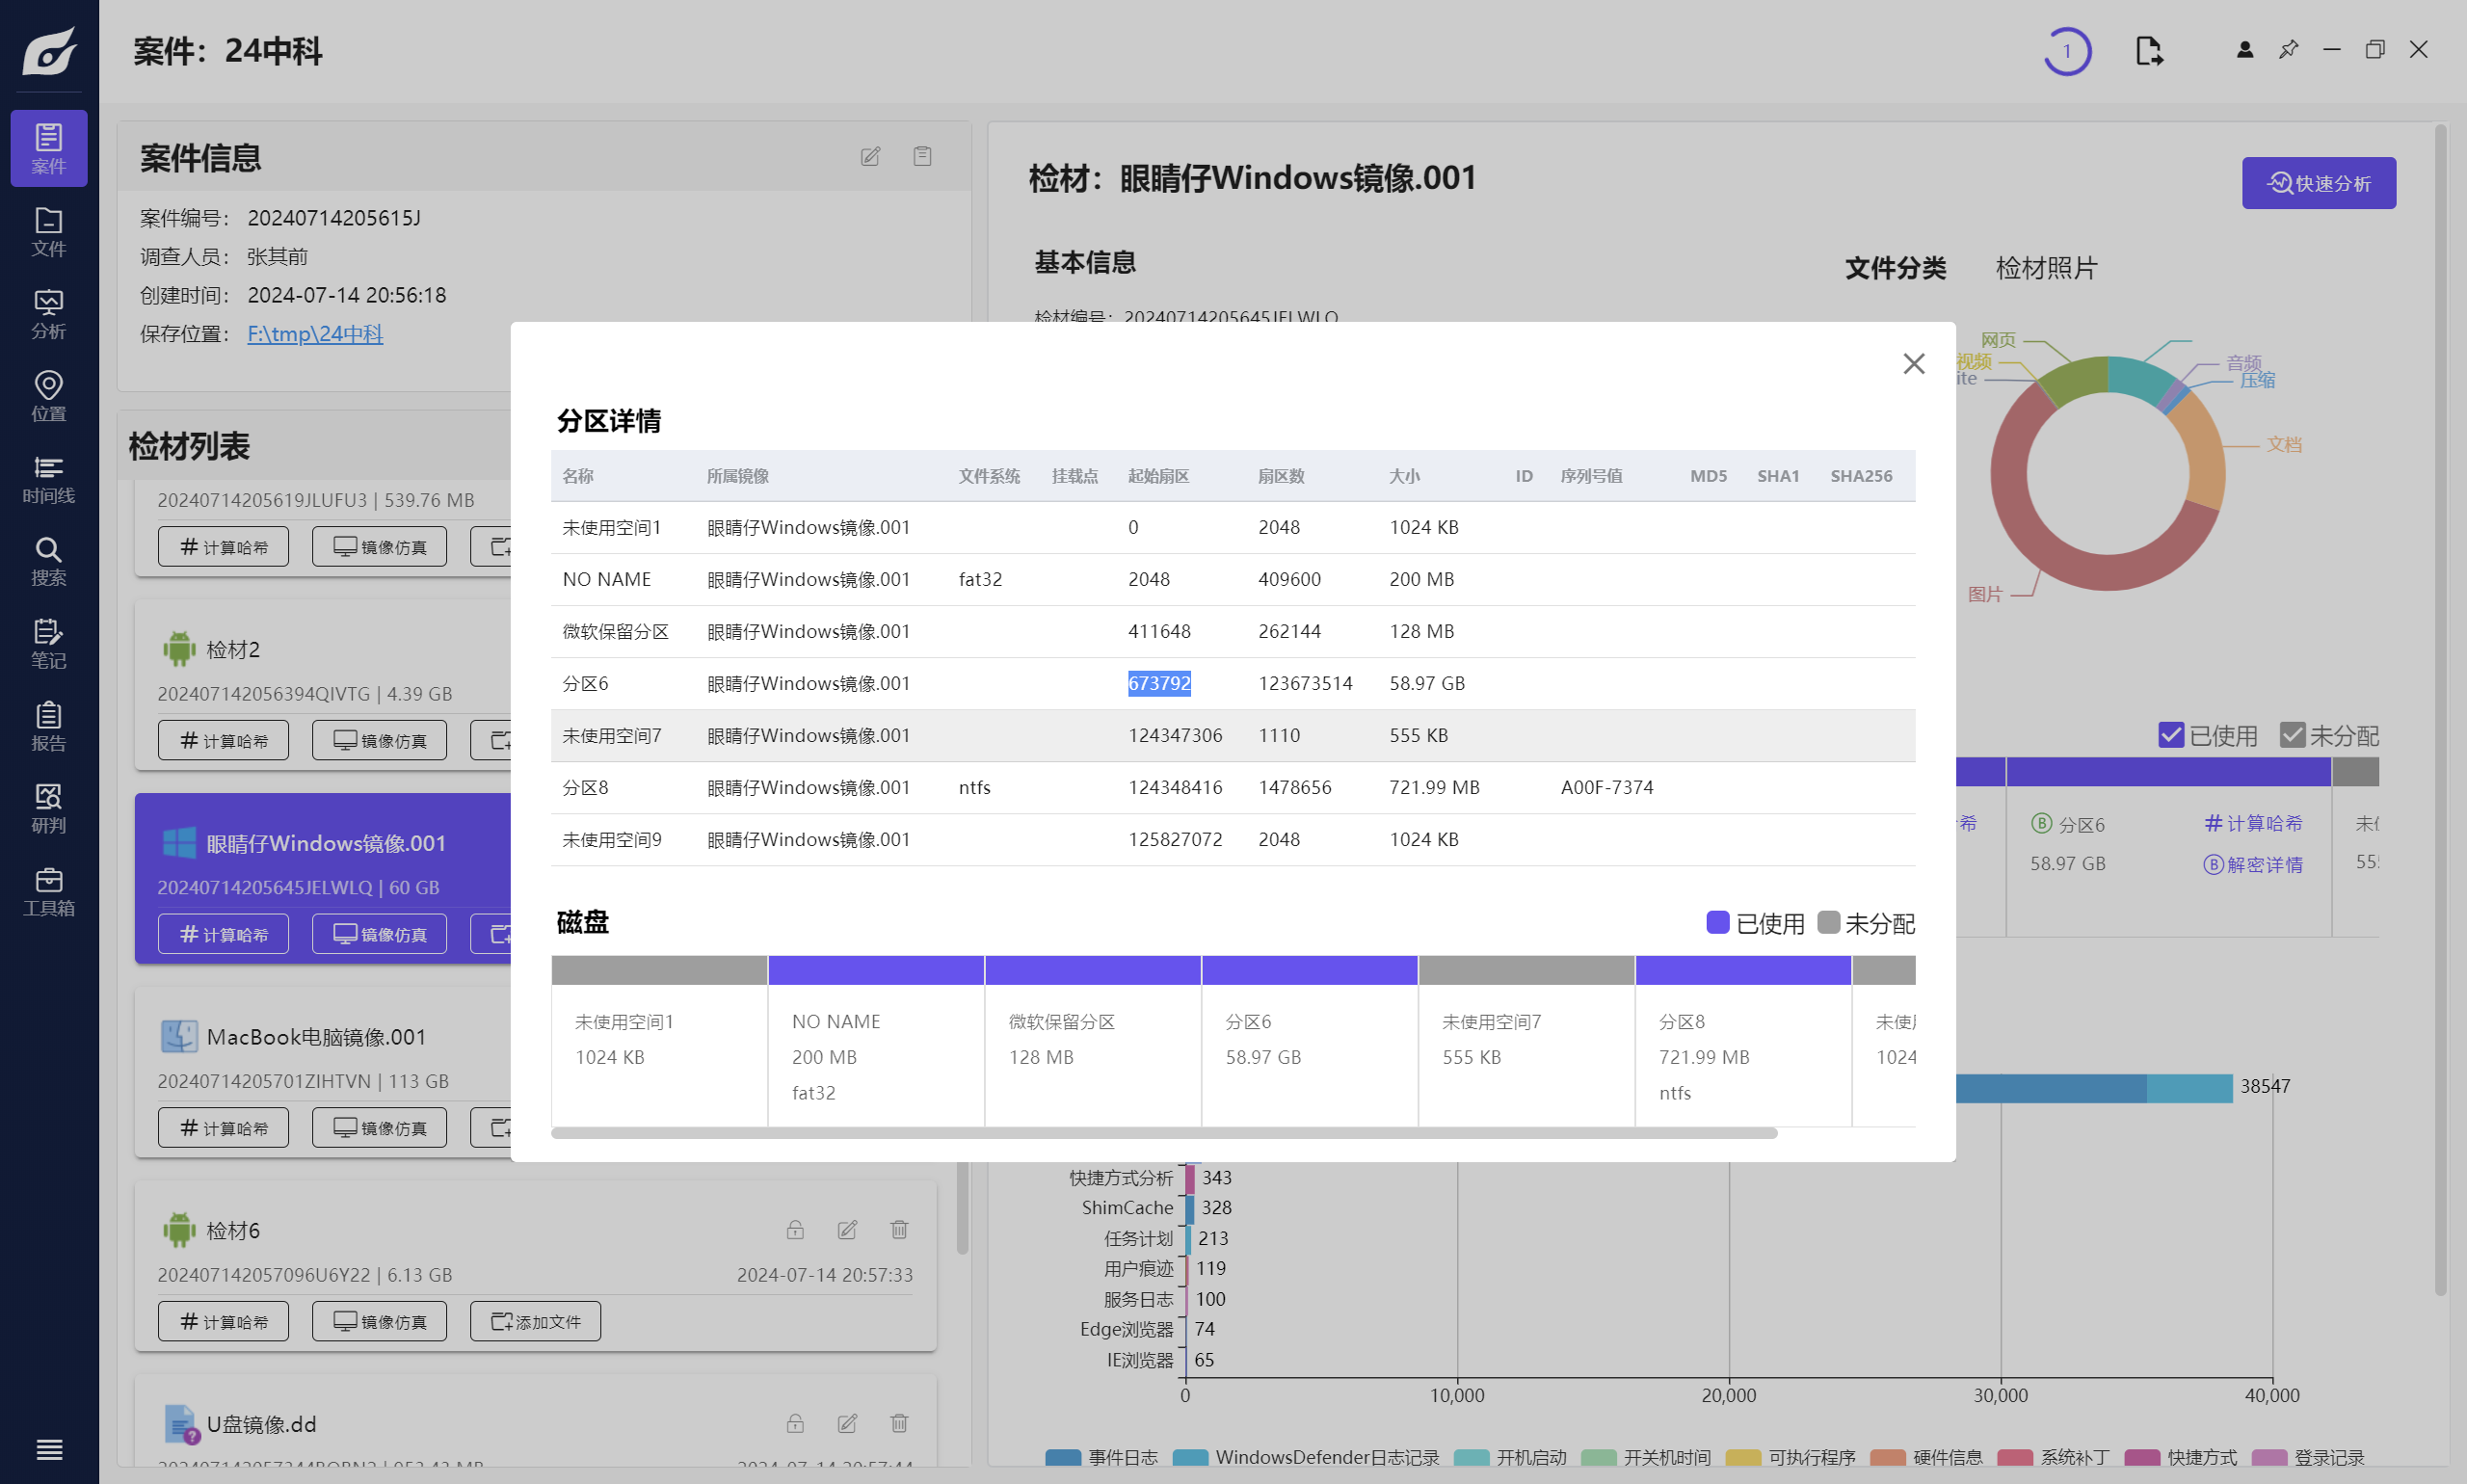Toggle 未分配 legend in disk dialog
Viewport: 2467px width, 1484px height.
coord(1866,923)
